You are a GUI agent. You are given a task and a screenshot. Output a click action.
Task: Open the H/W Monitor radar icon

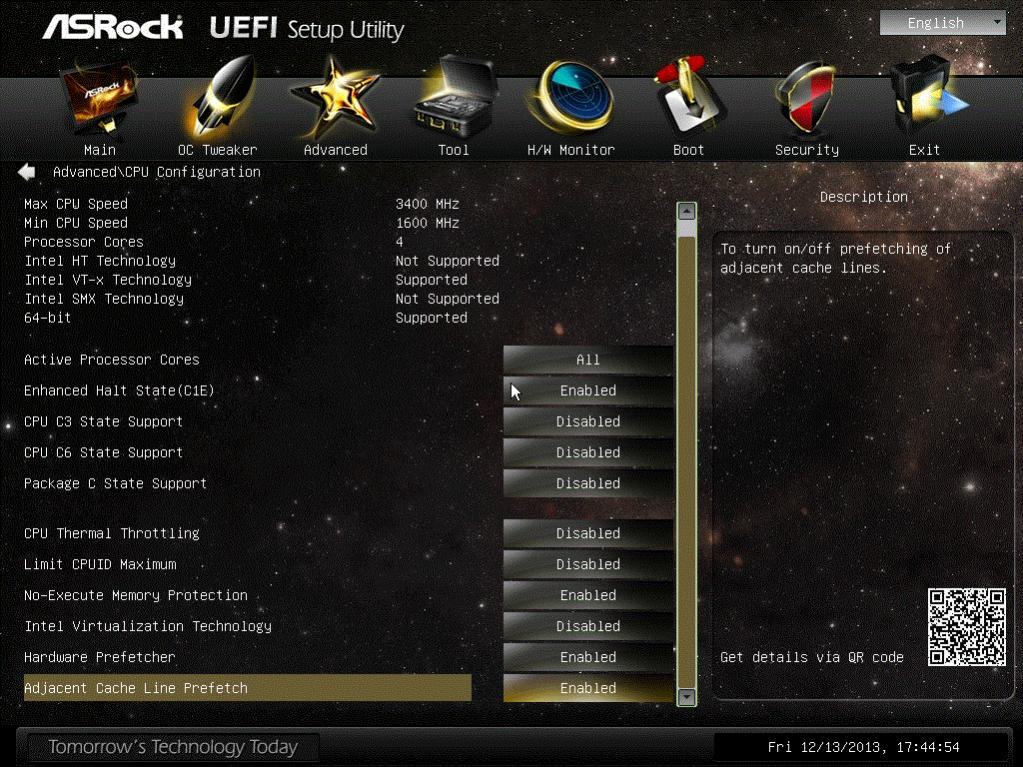[x=572, y=97]
